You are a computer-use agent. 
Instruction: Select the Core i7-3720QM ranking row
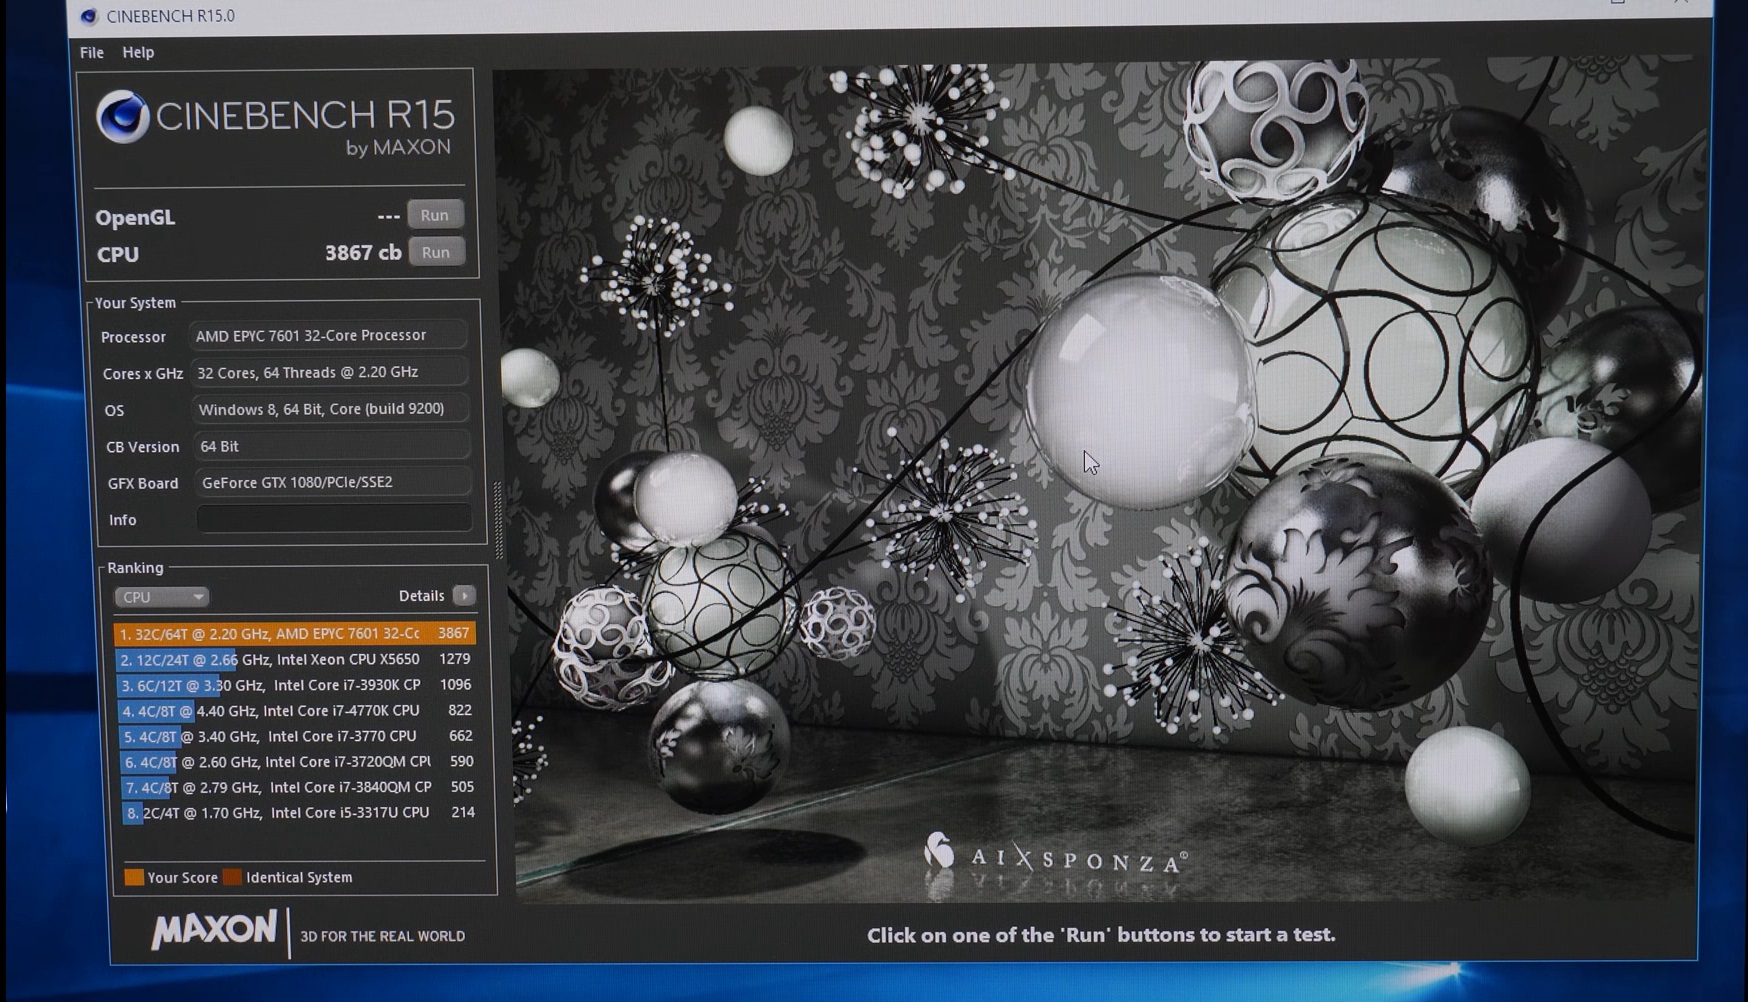[299, 762]
